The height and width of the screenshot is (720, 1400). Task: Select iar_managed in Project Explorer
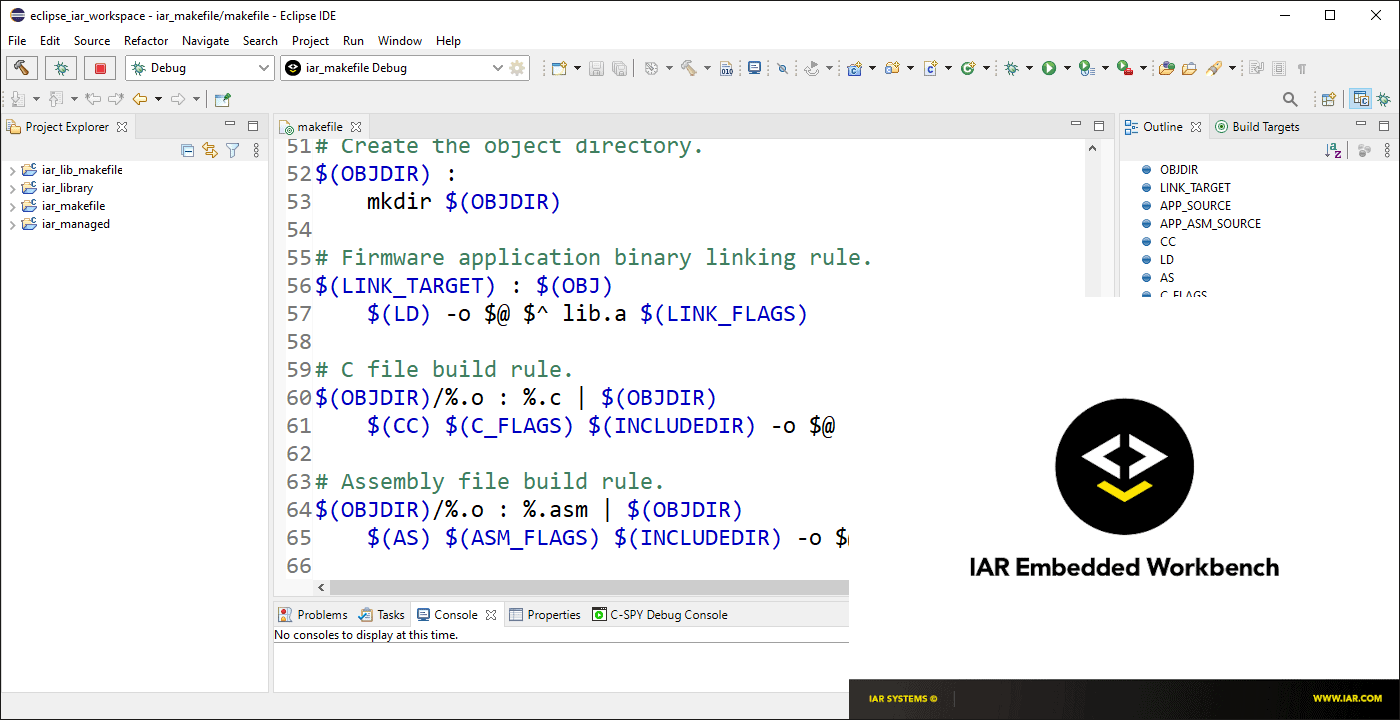click(76, 224)
